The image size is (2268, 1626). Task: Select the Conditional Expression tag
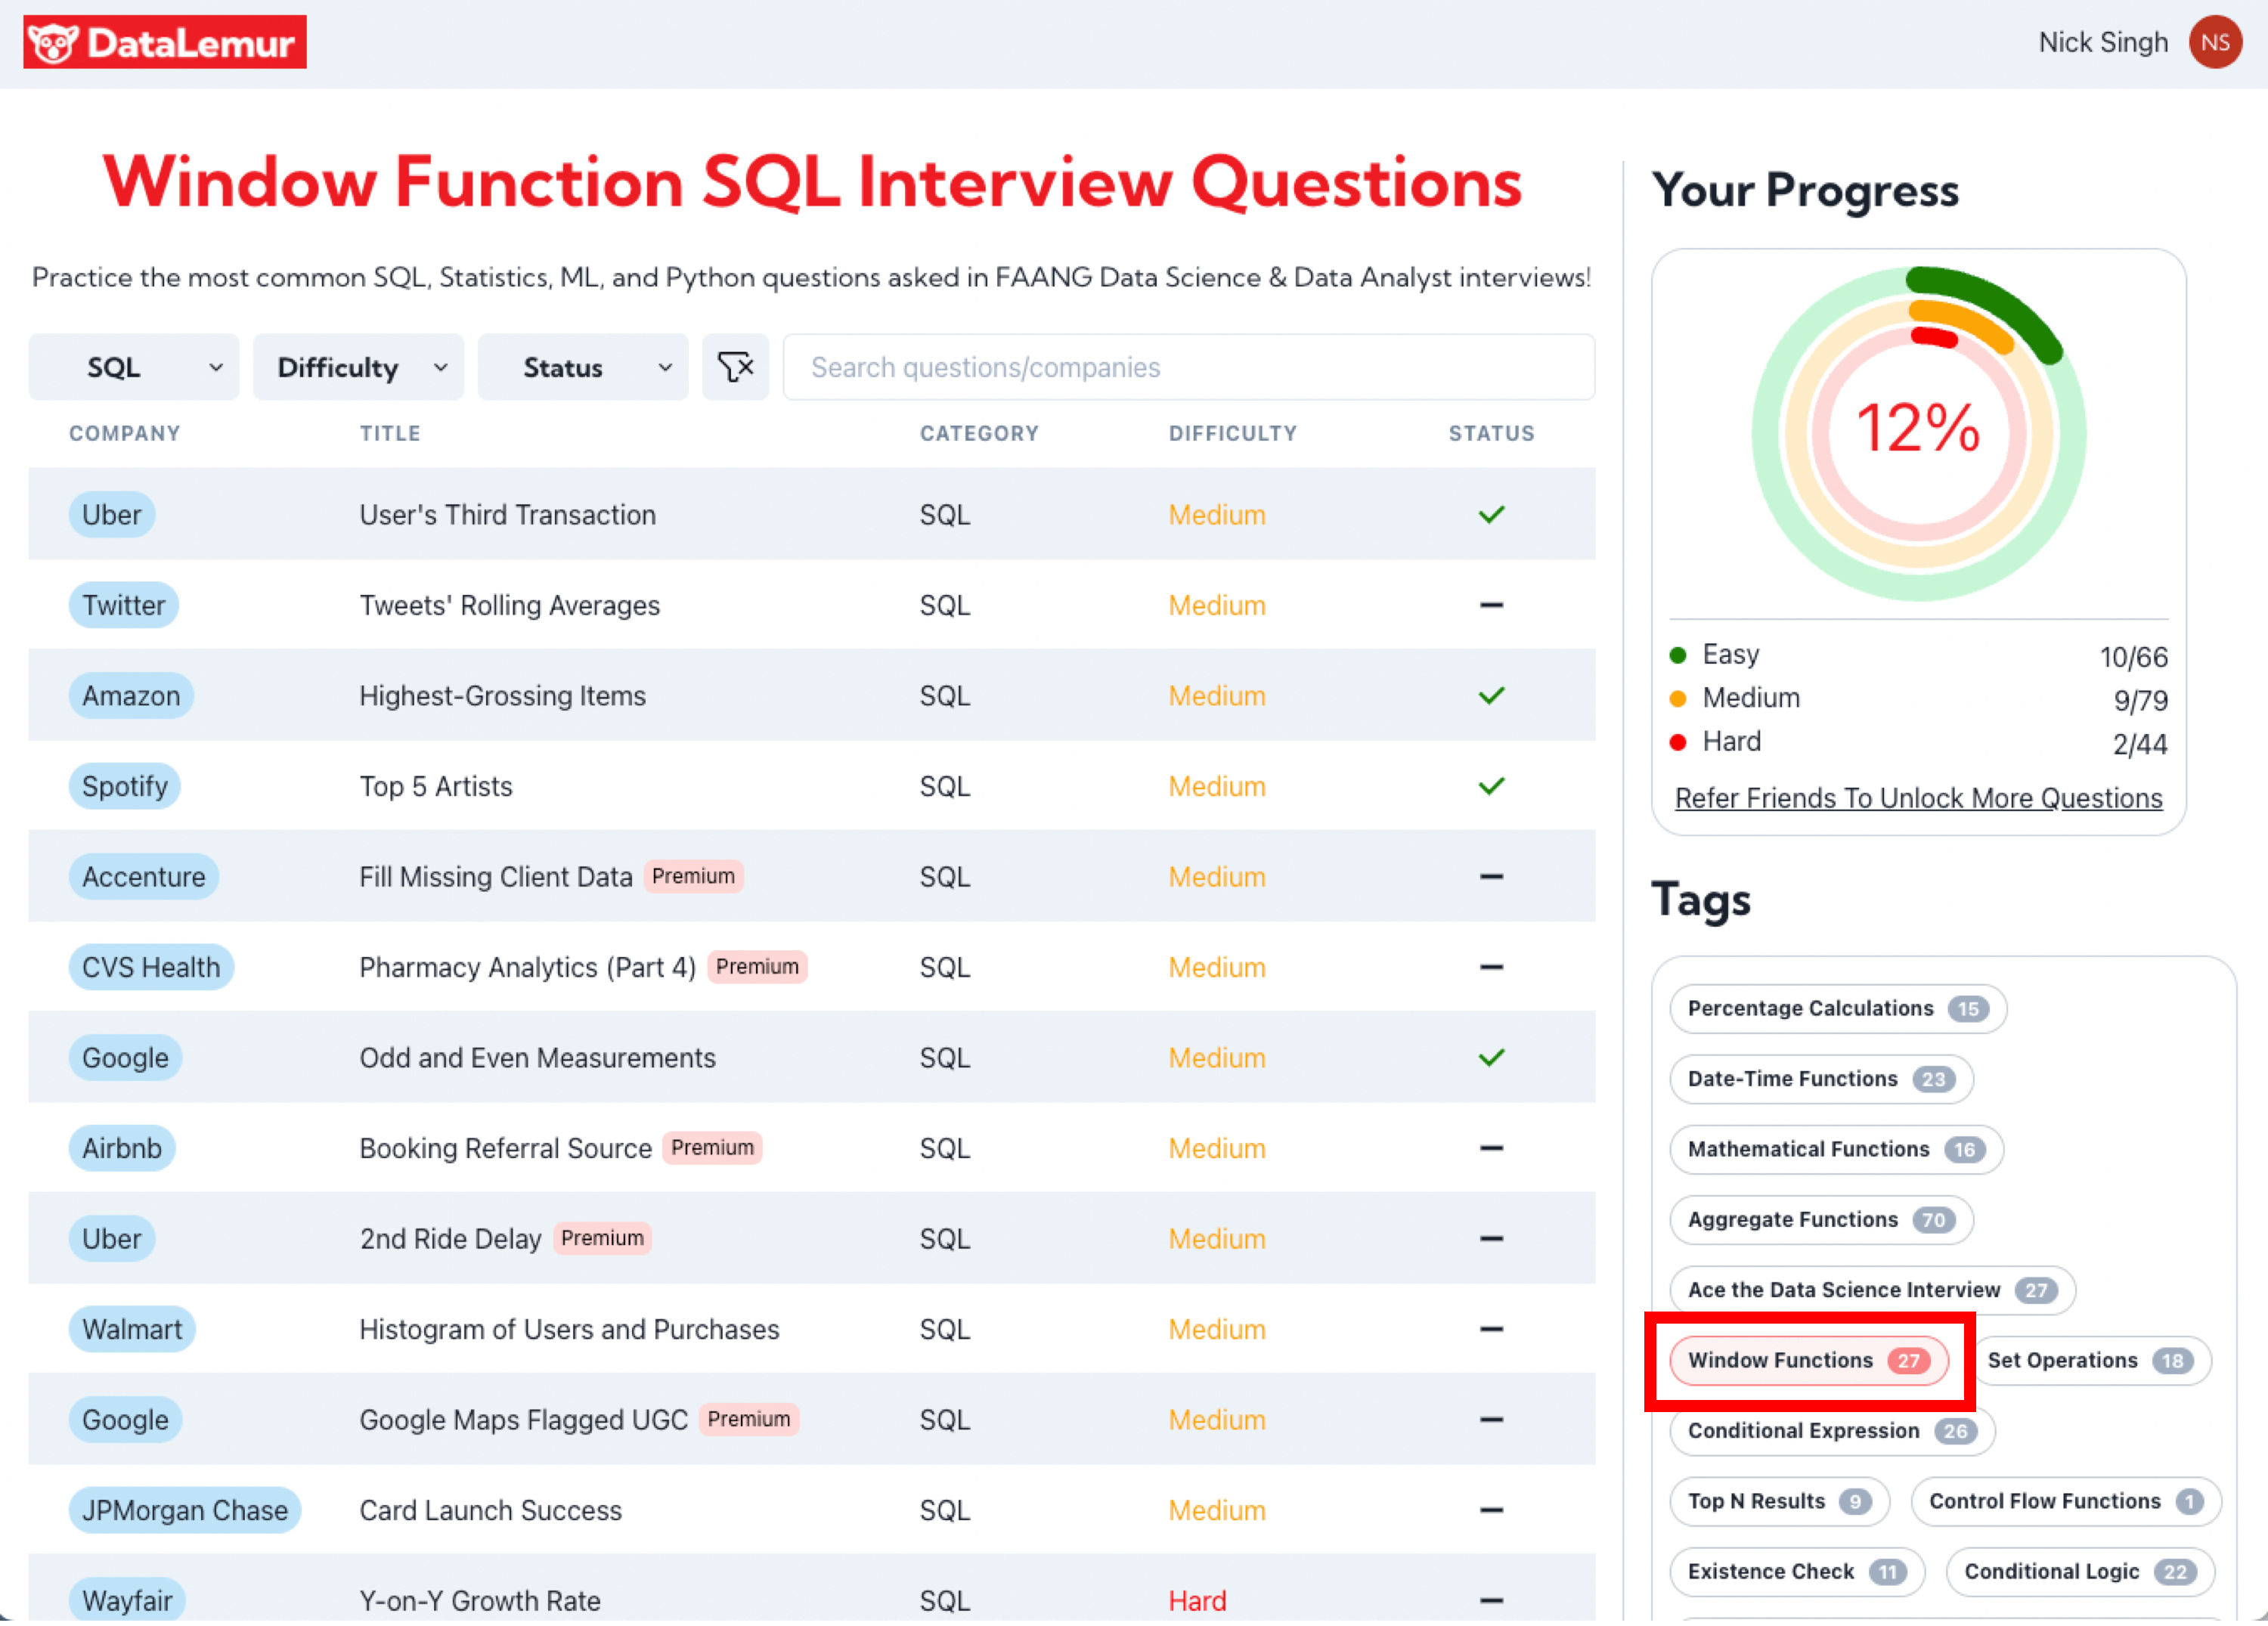[1832, 1431]
